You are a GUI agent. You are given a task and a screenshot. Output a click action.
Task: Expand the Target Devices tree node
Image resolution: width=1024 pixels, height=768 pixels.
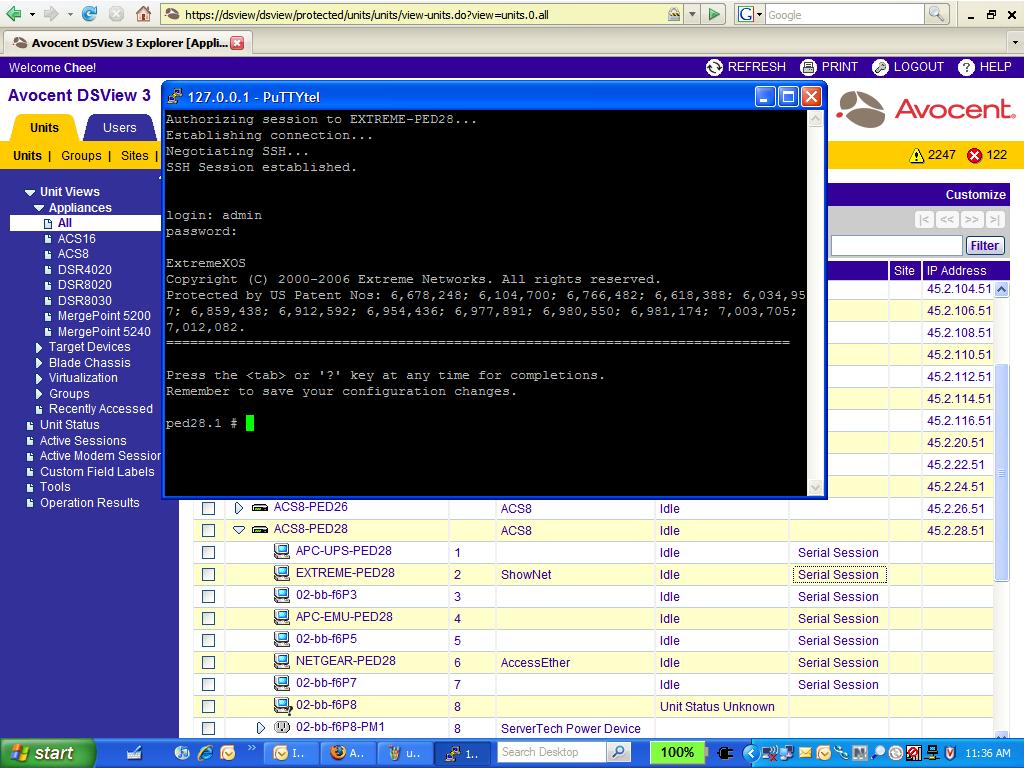point(39,347)
